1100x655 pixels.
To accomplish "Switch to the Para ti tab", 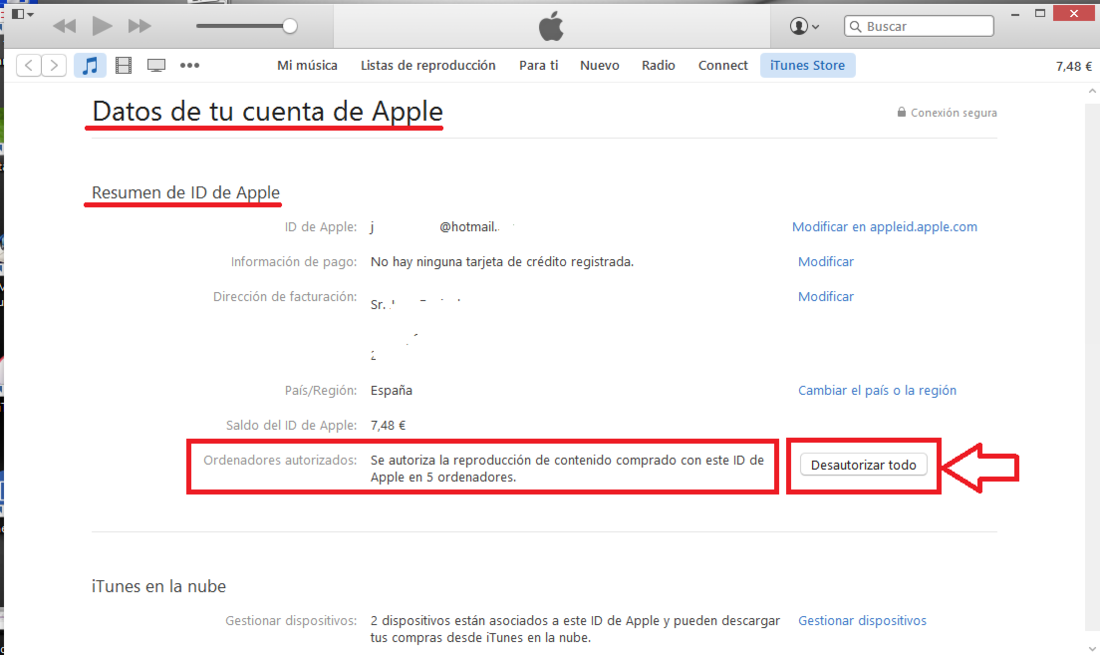I will pos(539,65).
